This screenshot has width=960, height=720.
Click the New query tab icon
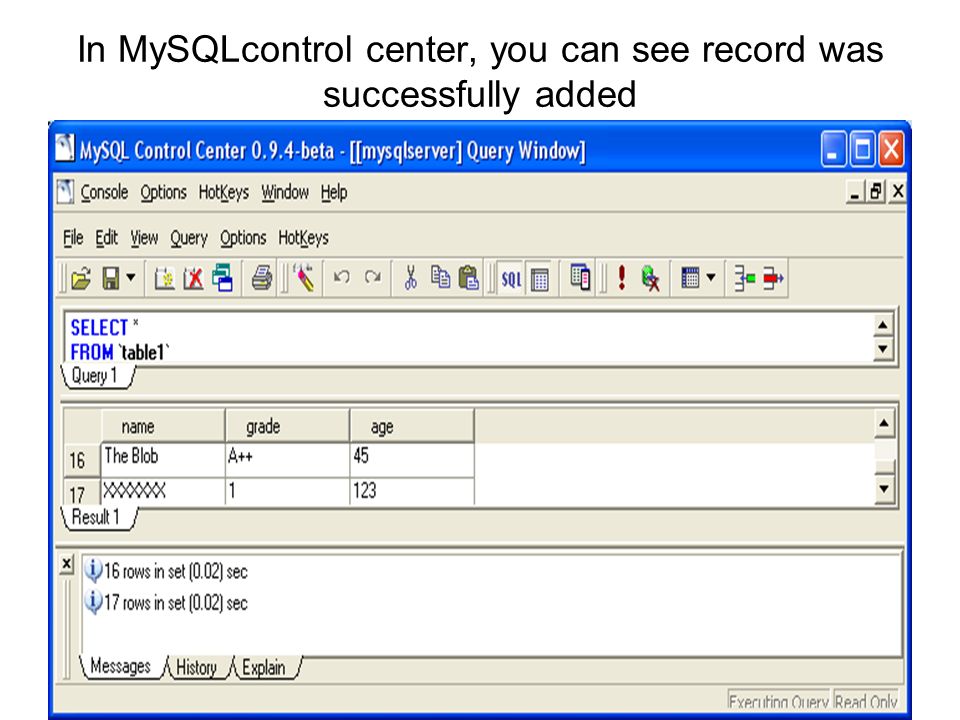pyautogui.click(x=164, y=279)
